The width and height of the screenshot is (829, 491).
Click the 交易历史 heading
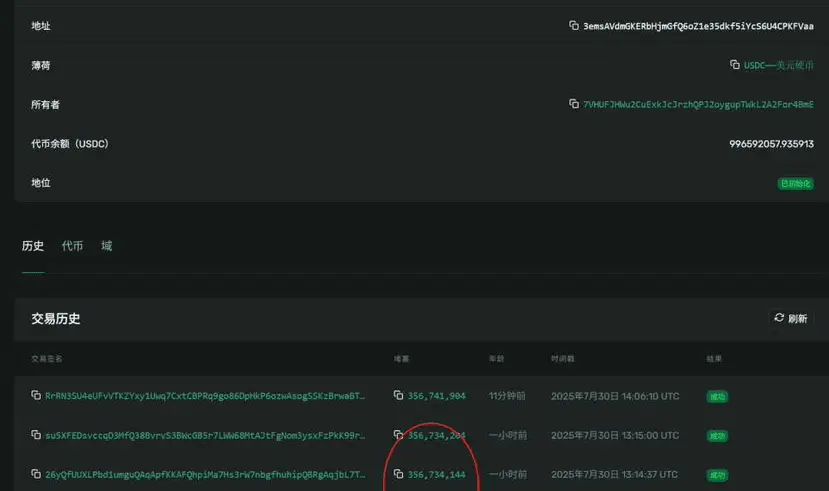(56, 319)
